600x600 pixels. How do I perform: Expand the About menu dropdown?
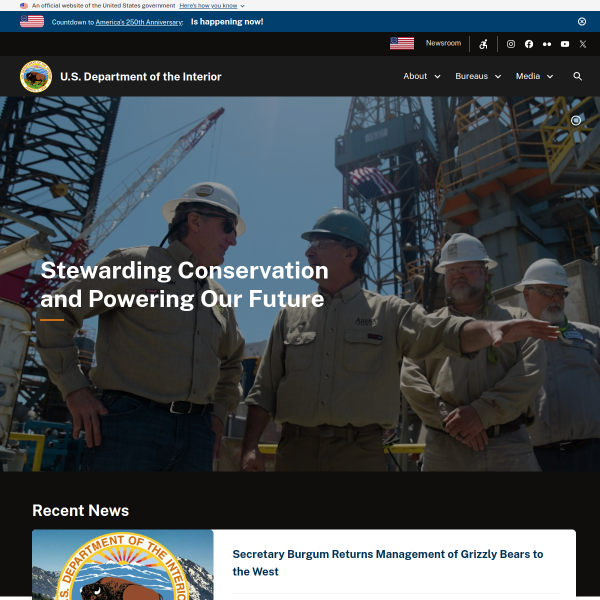point(422,76)
